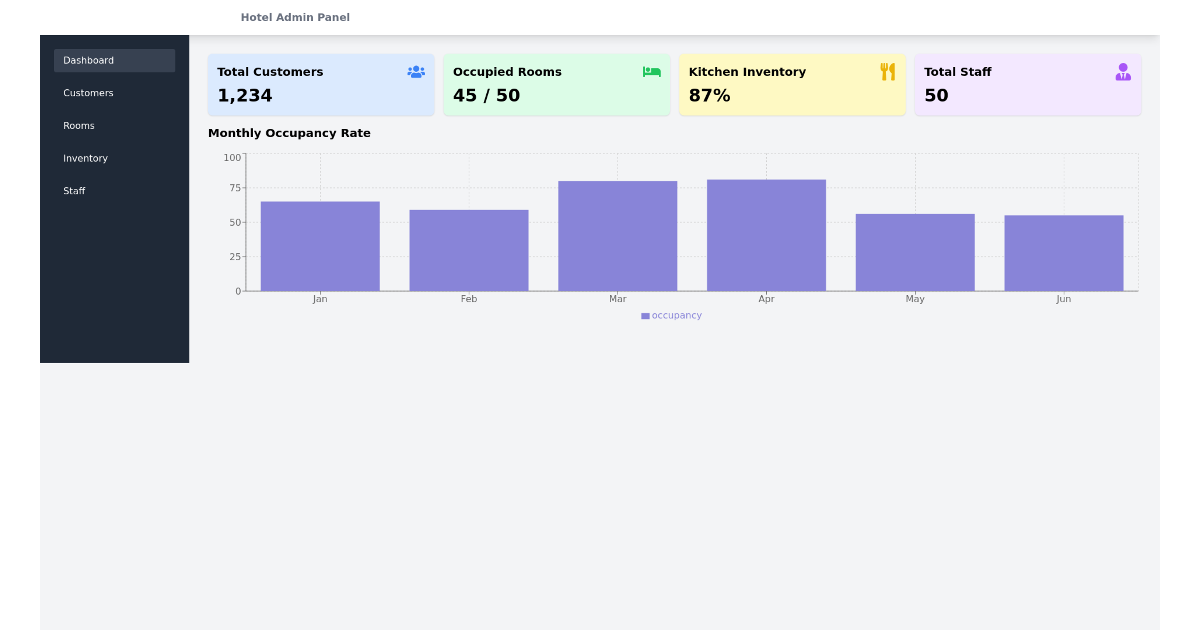The image size is (1200, 630).
Task: Click the Total Customers card
Action: [320, 84]
